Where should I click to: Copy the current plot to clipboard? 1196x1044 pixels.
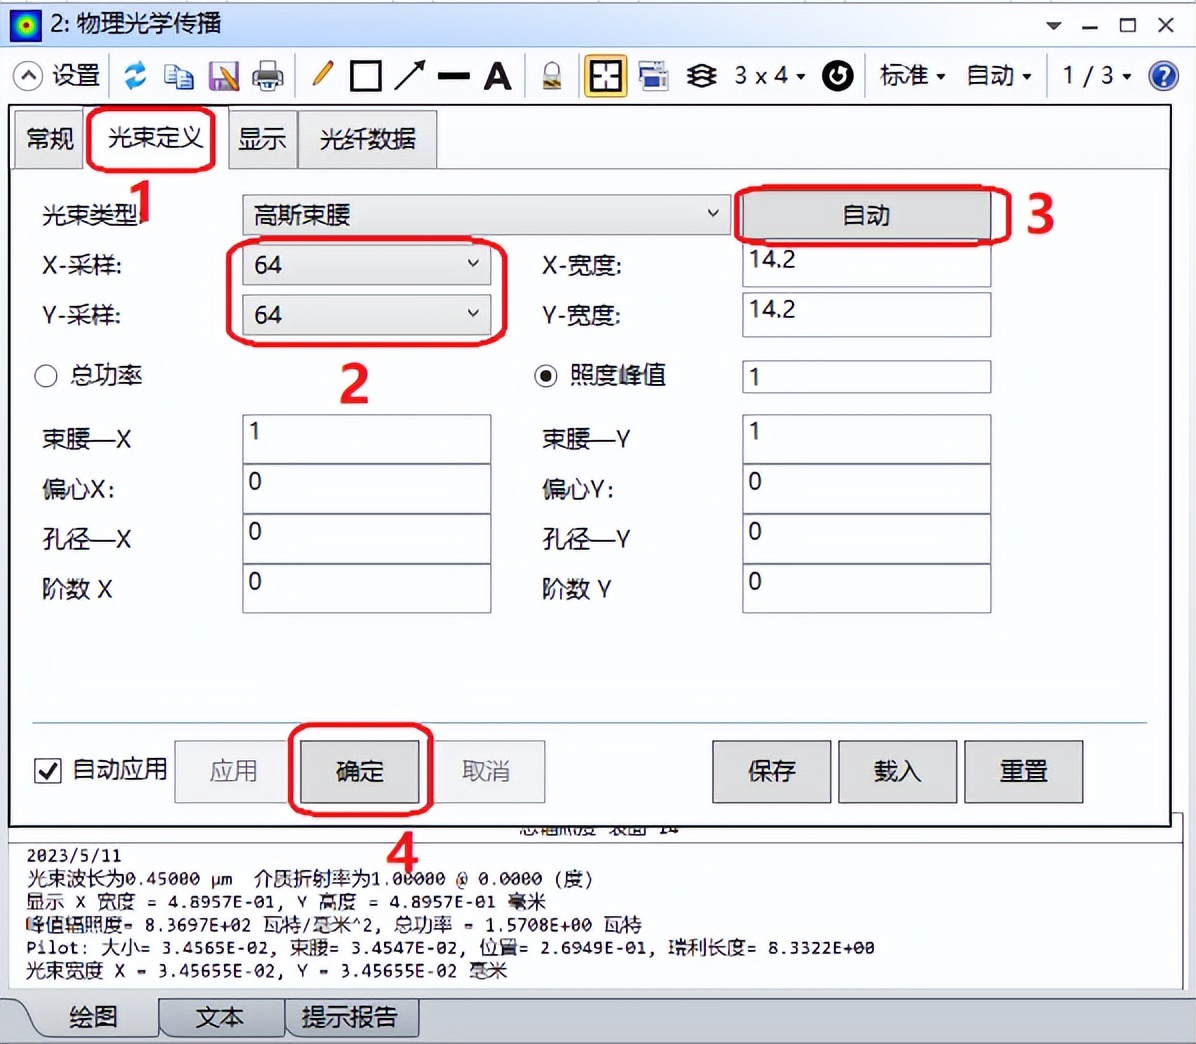[178, 75]
